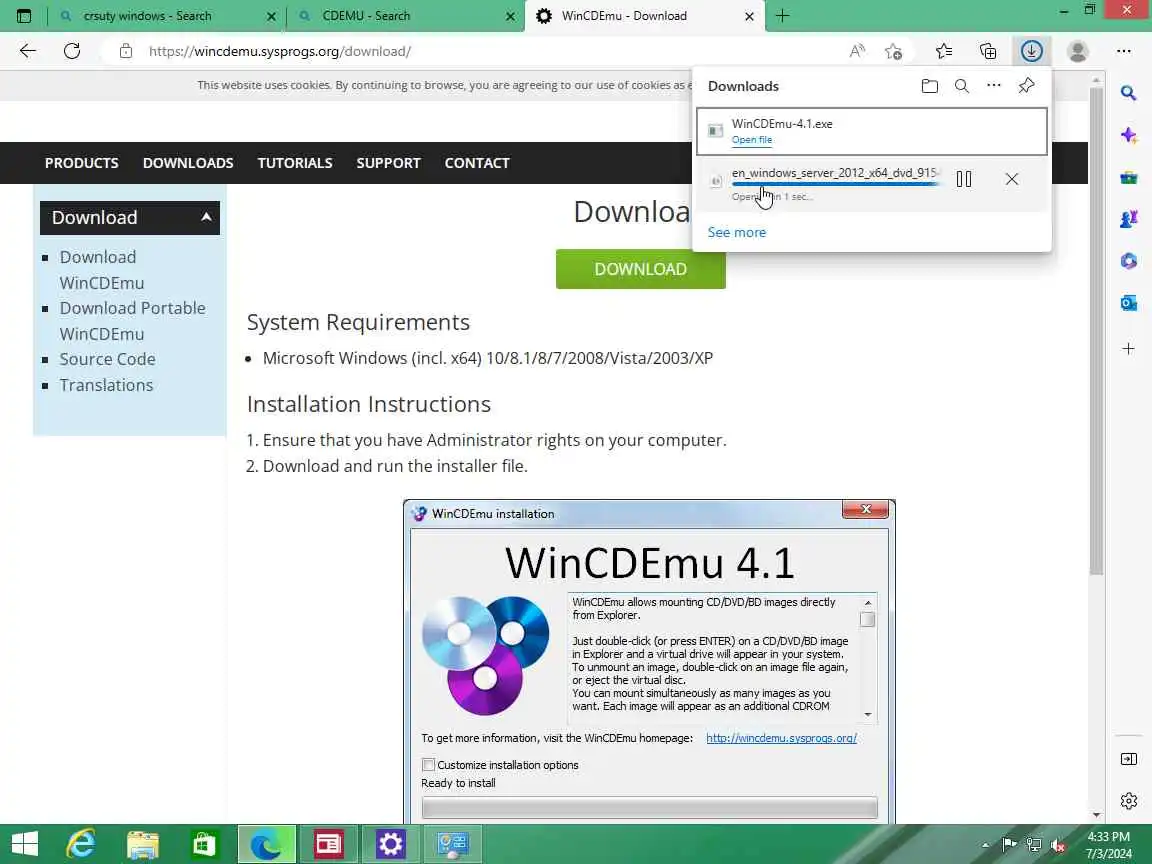Open TUTORIALS menu on site
The image size is (1152, 864).
click(295, 163)
